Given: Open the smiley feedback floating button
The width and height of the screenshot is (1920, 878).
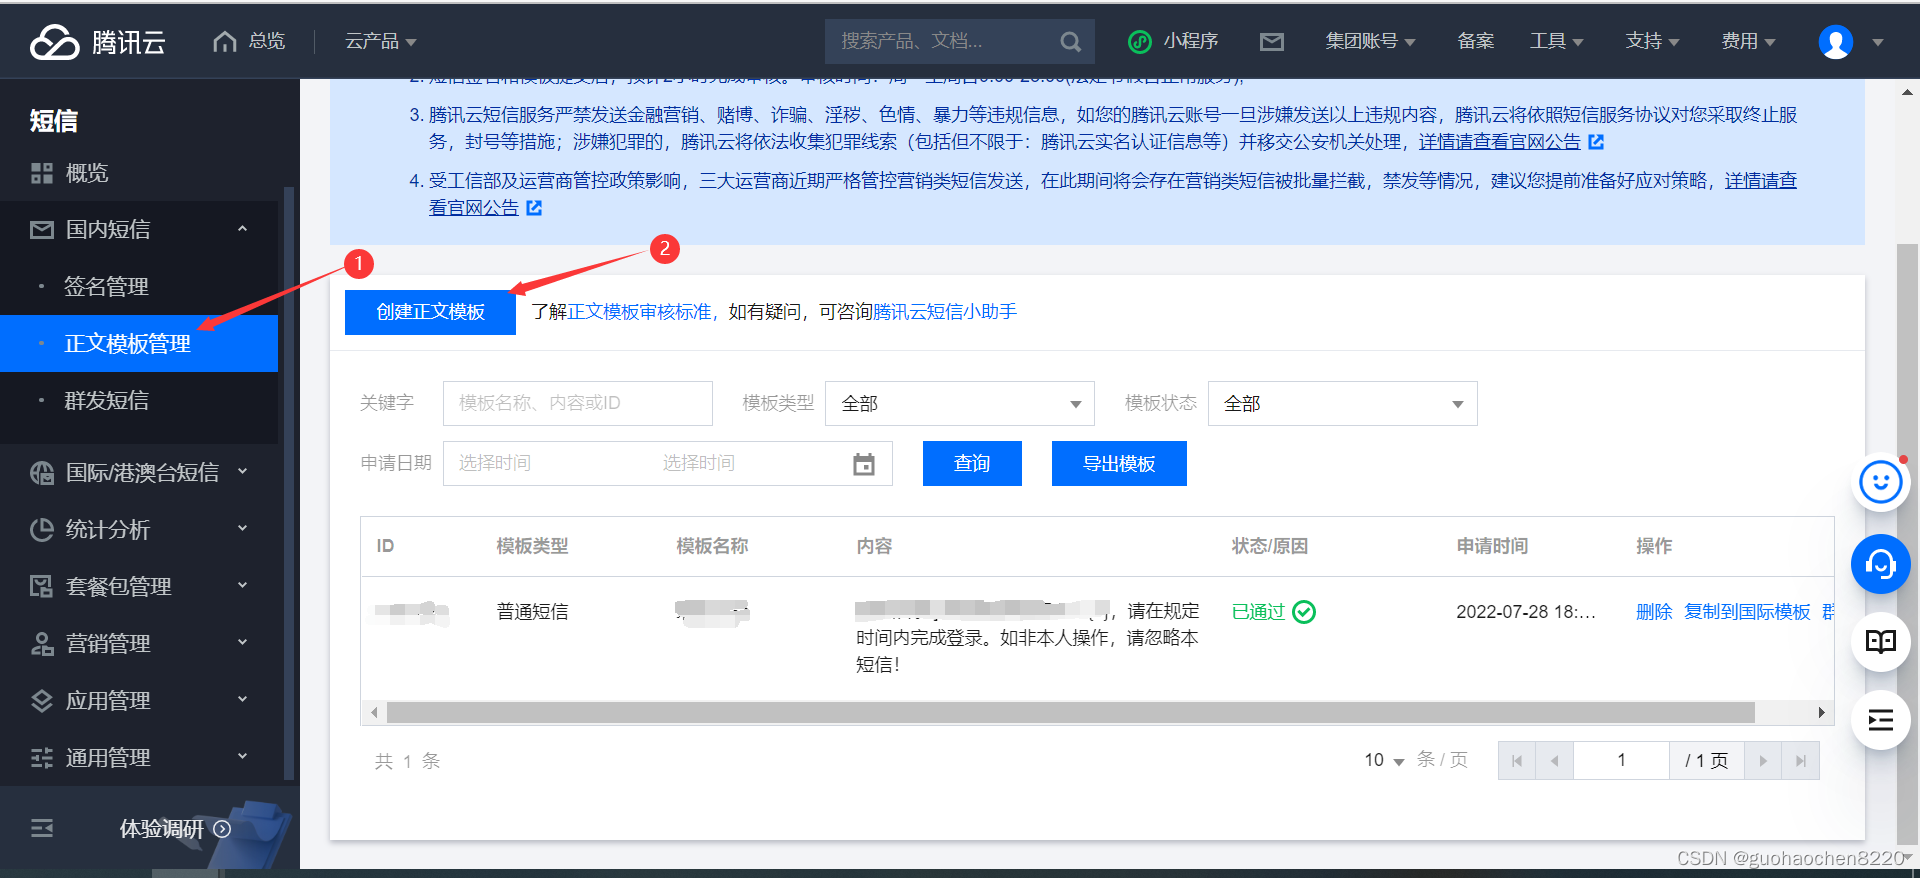Looking at the screenshot, I should [x=1881, y=483].
